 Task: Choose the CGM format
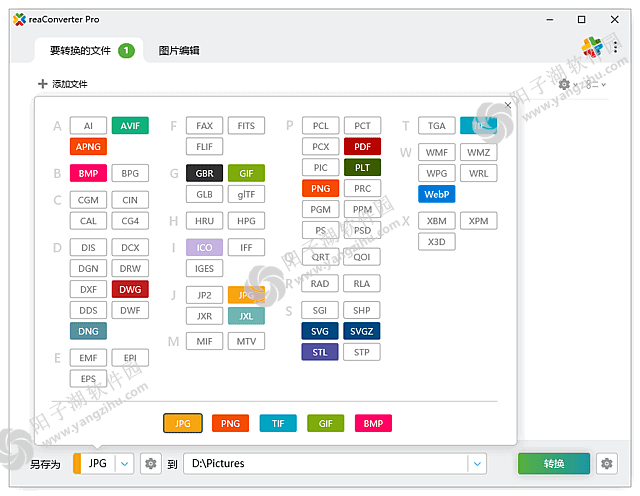pyautogui.click(x=88, y=200)
